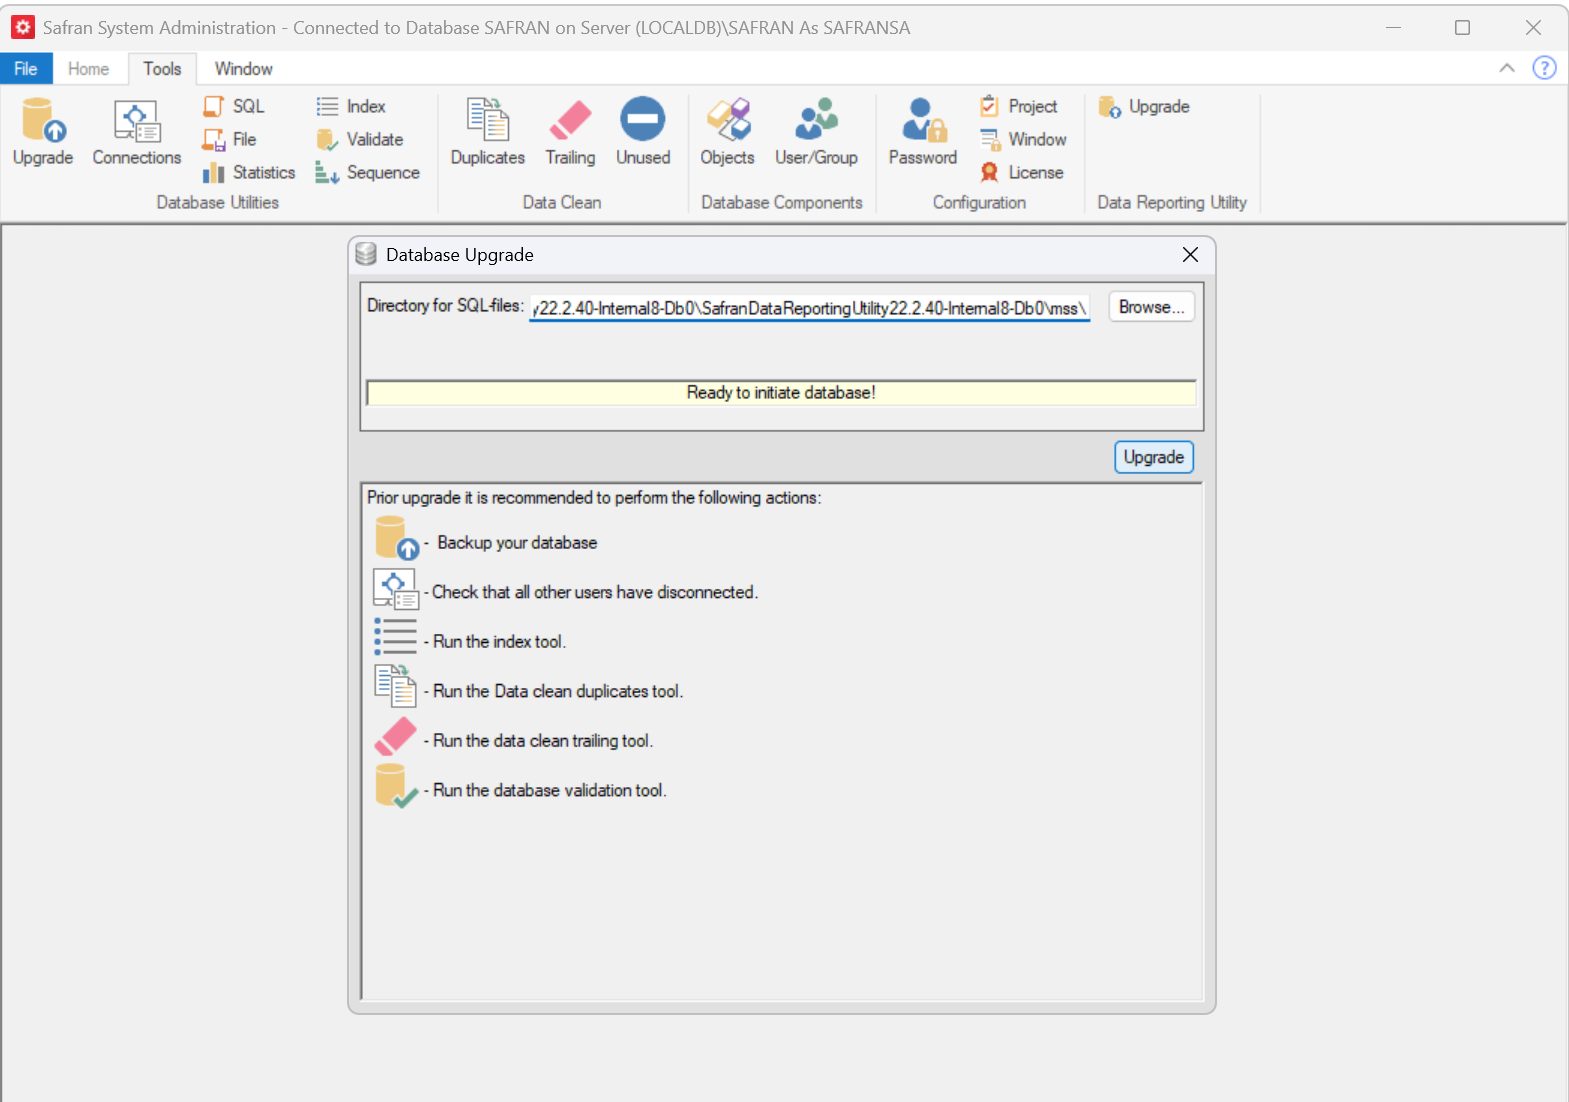Click the check users disconnected icon

pyautogui.click(x=396, y=589)
